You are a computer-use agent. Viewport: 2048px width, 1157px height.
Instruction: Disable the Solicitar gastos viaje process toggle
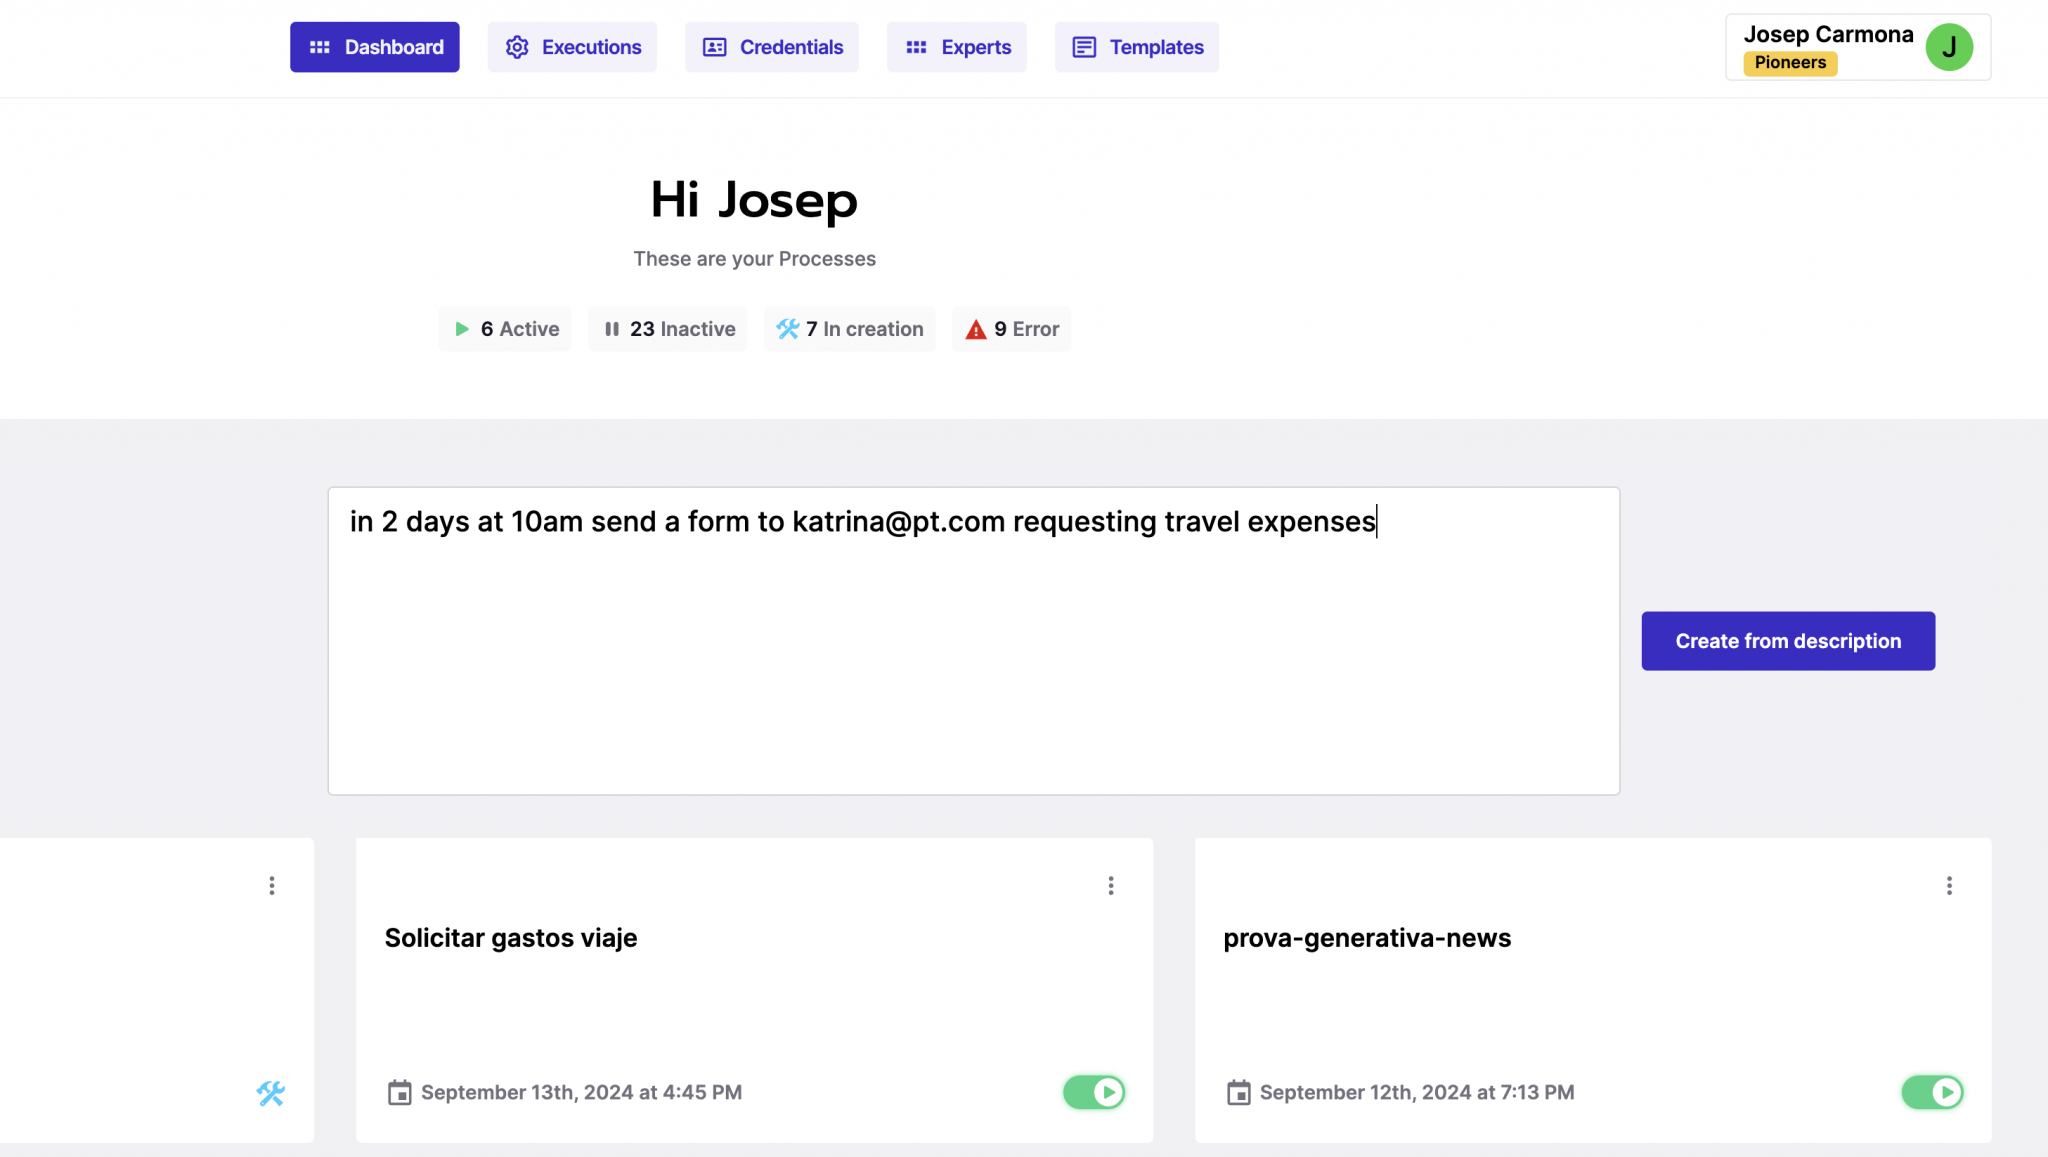point(1094,1093)
